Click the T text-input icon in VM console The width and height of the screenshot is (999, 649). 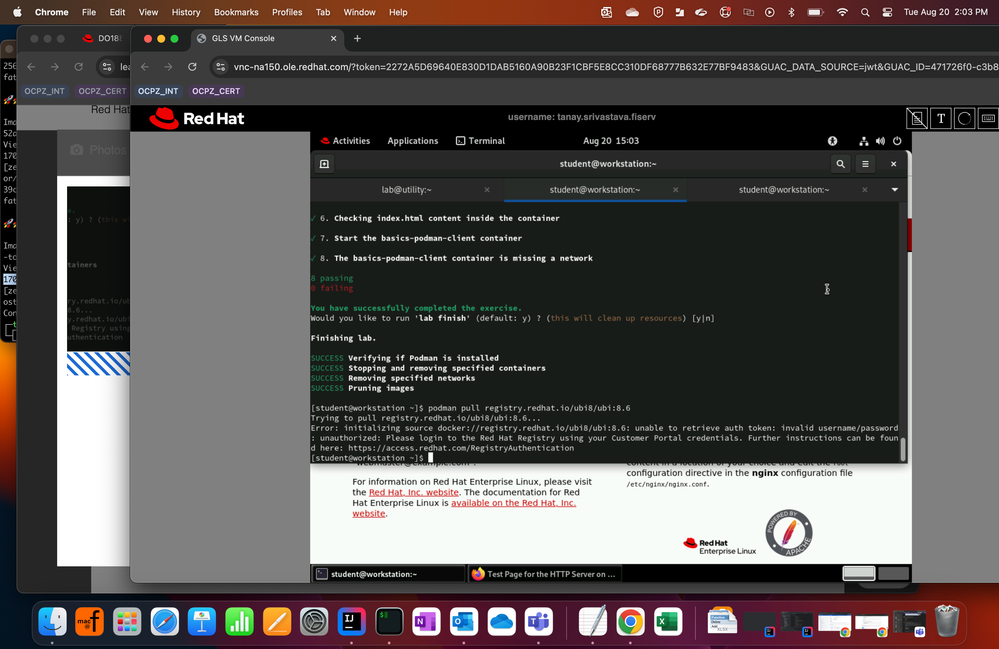940,118
